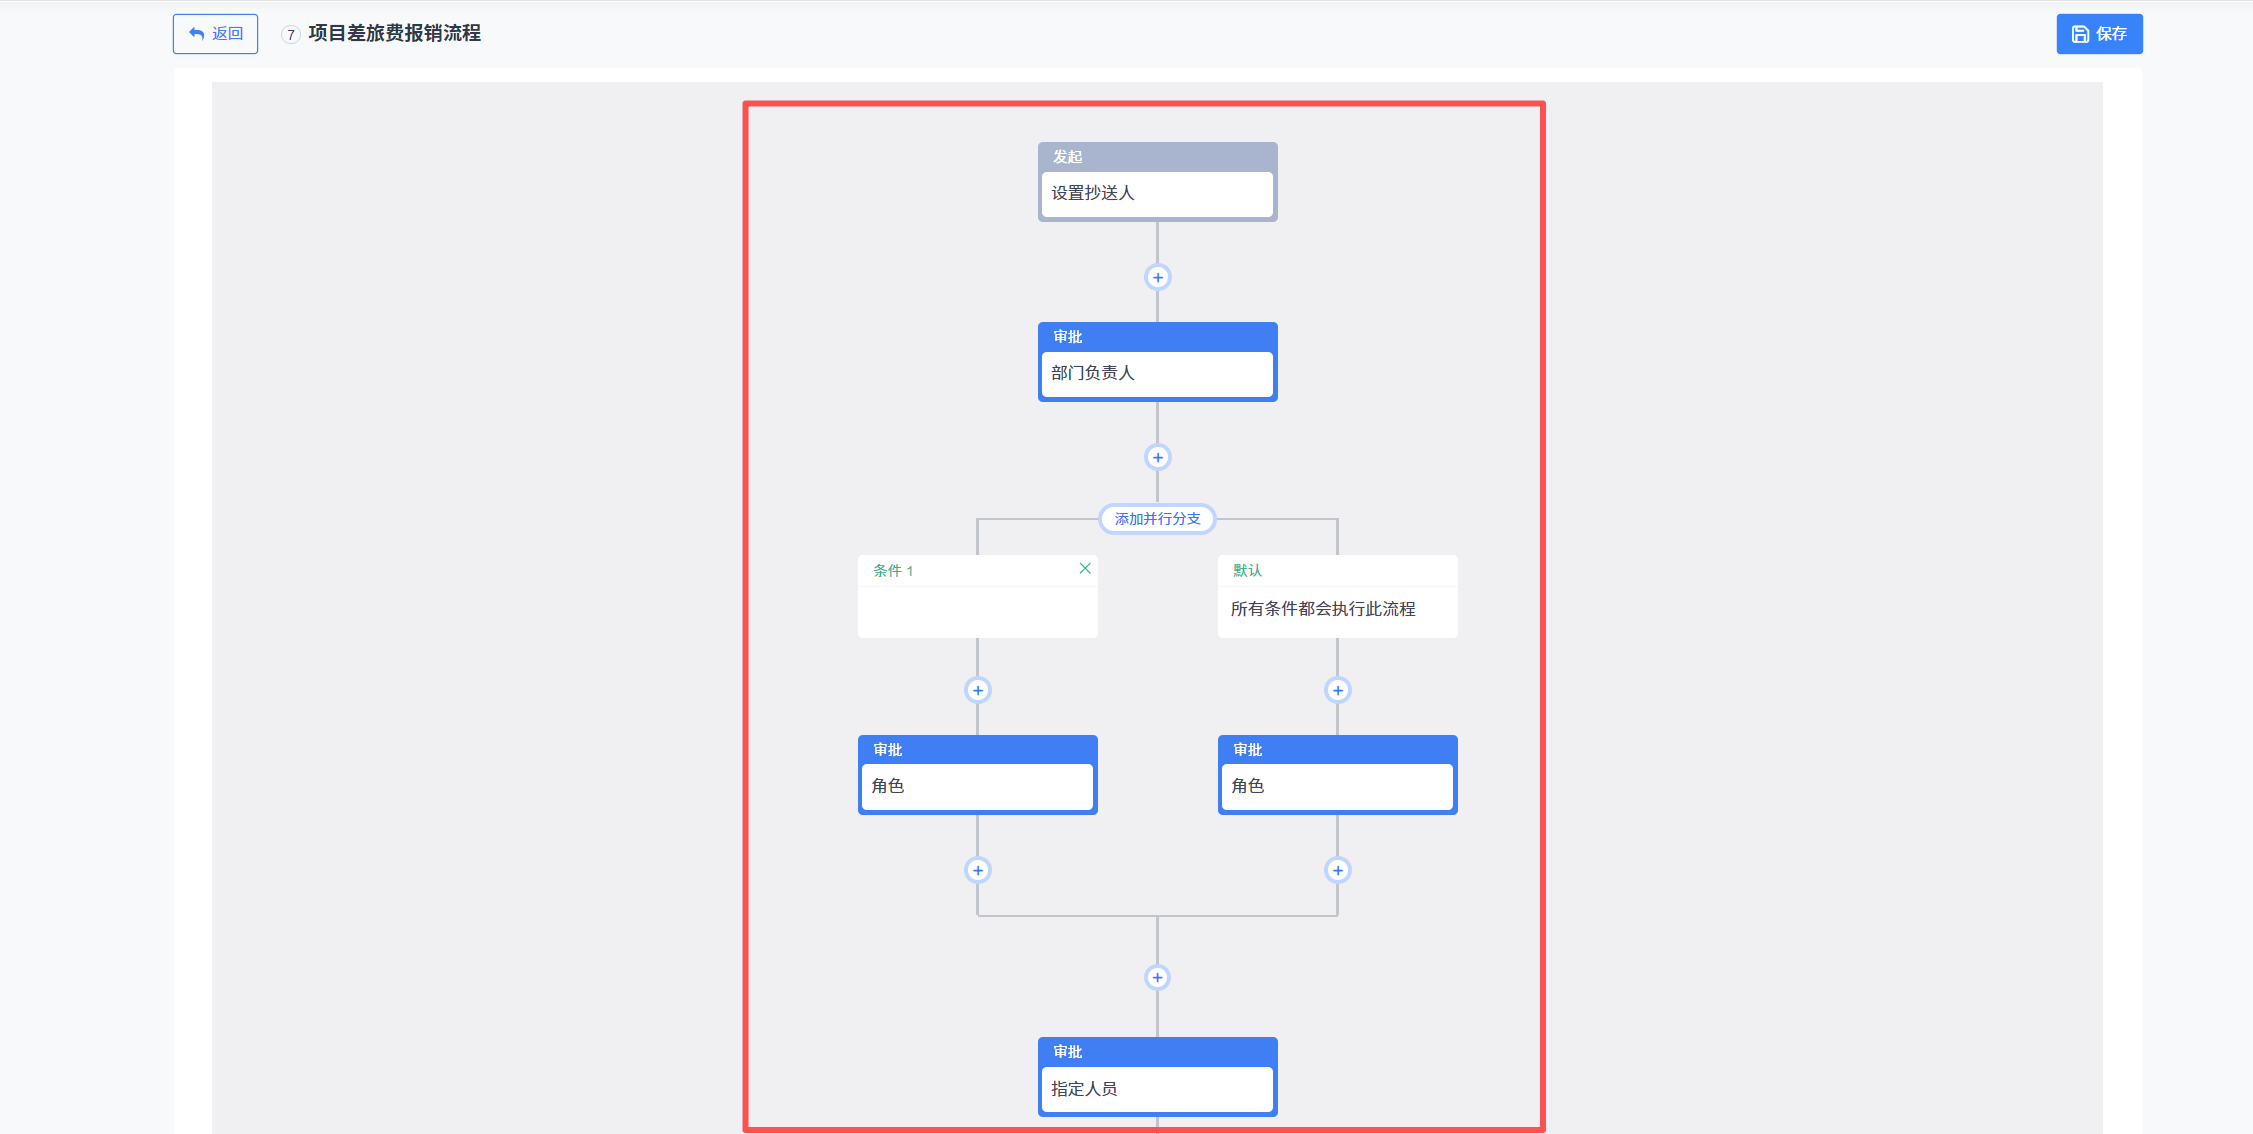This screenshot has height=1134, width=2253.
Task: Open the 指定人员 approval node
Action: pyautogui.click(x=1157, y=1088)
